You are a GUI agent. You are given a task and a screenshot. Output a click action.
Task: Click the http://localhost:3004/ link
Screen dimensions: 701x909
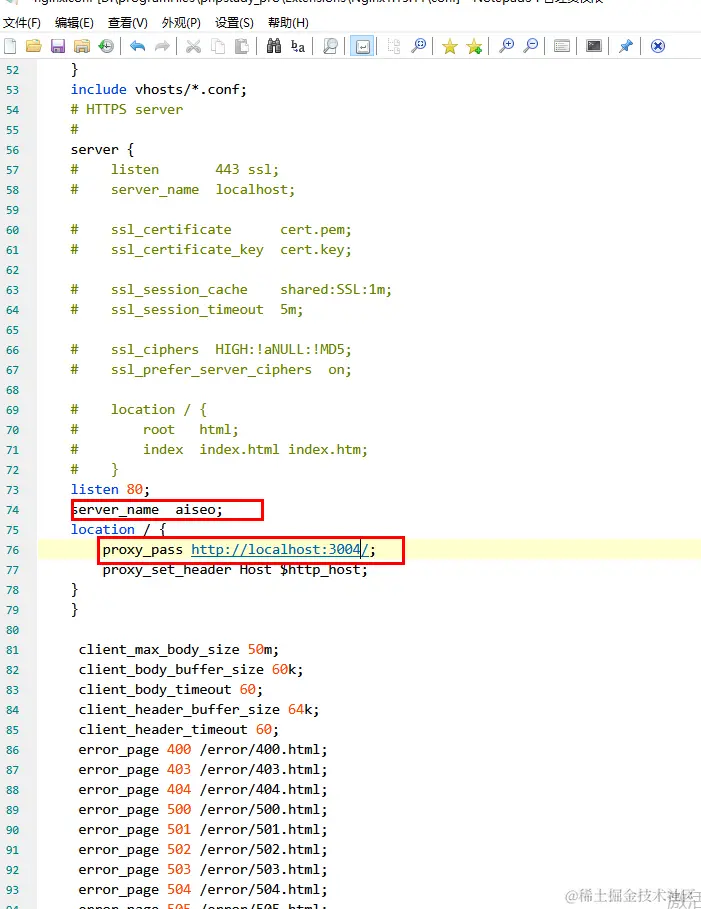pyautogui.click(x=279, y=549)
